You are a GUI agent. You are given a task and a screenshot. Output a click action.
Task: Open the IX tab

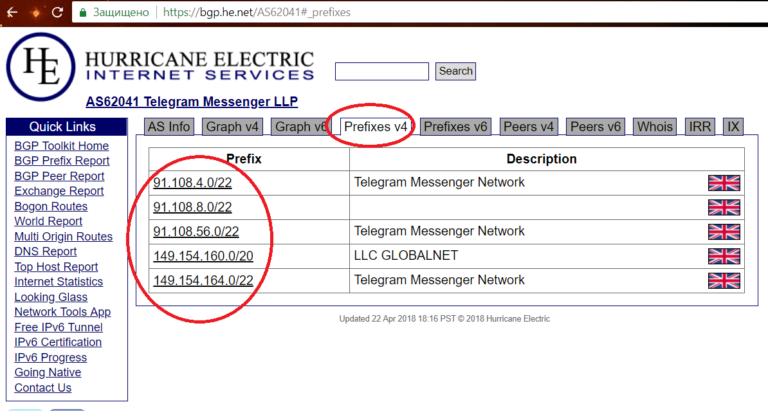[x=733, y=127]
